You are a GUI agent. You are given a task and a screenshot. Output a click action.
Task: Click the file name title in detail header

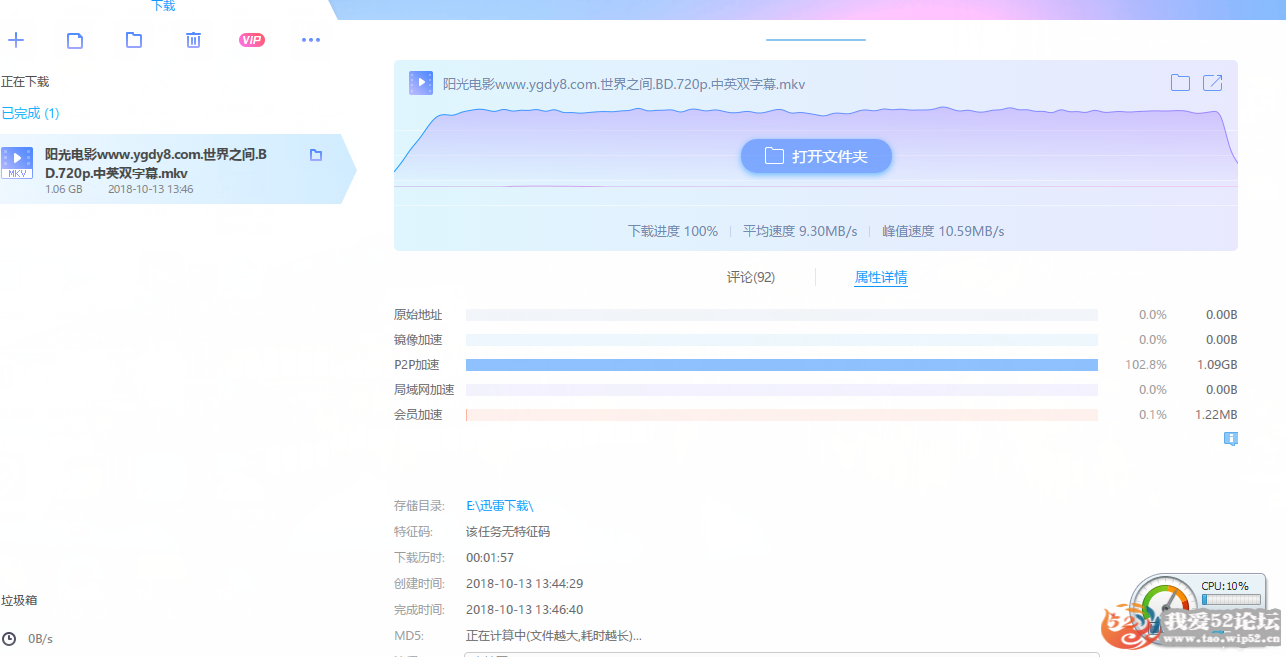point(624,84)
